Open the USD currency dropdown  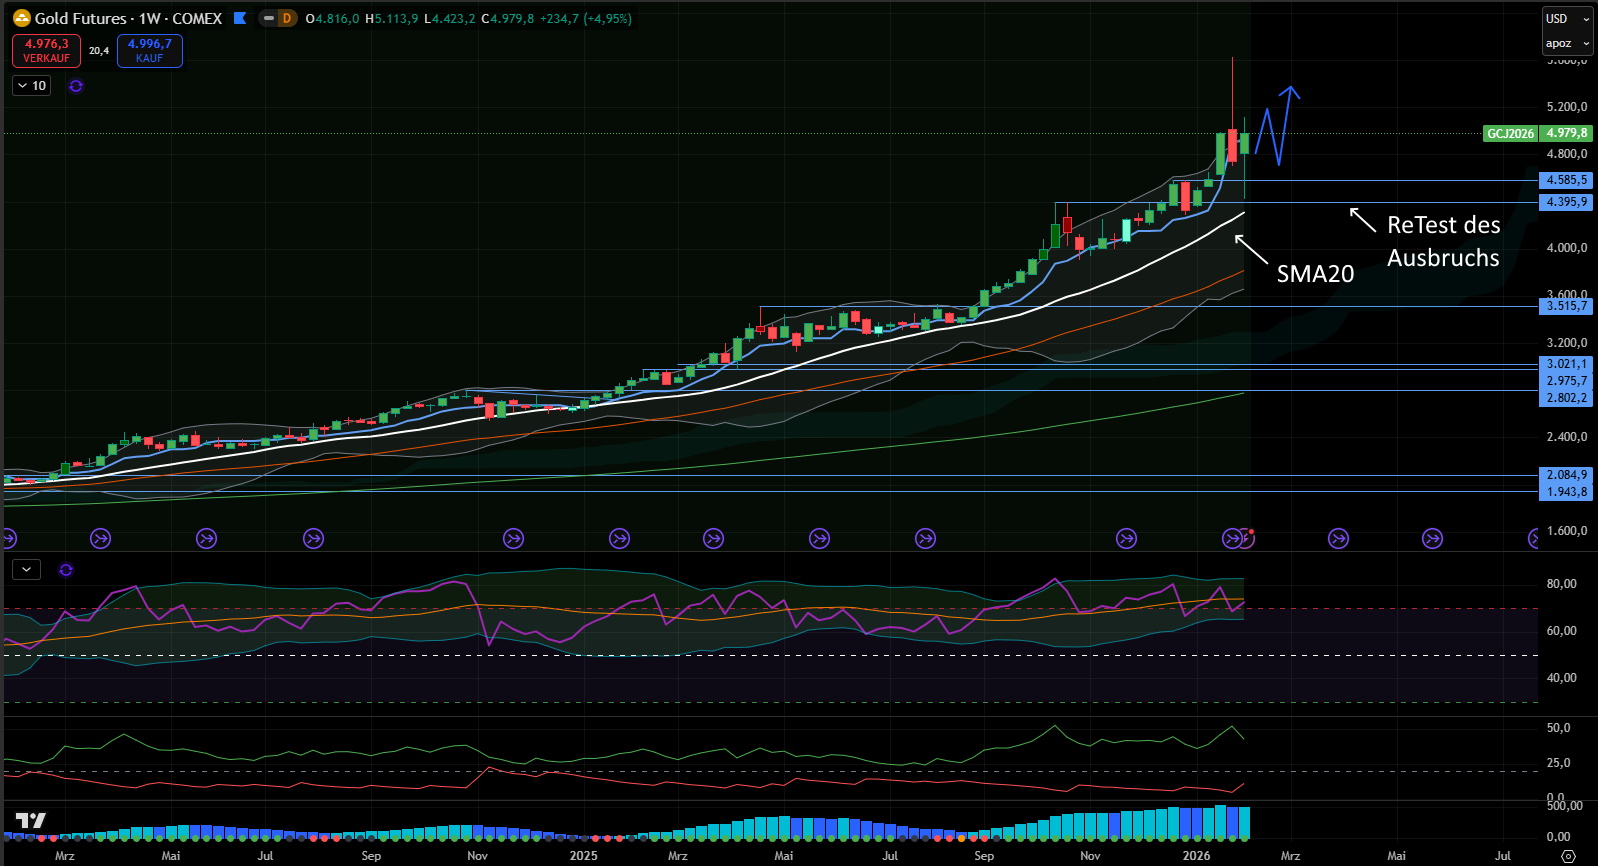pyautogui.click(x=1566, y=19)
